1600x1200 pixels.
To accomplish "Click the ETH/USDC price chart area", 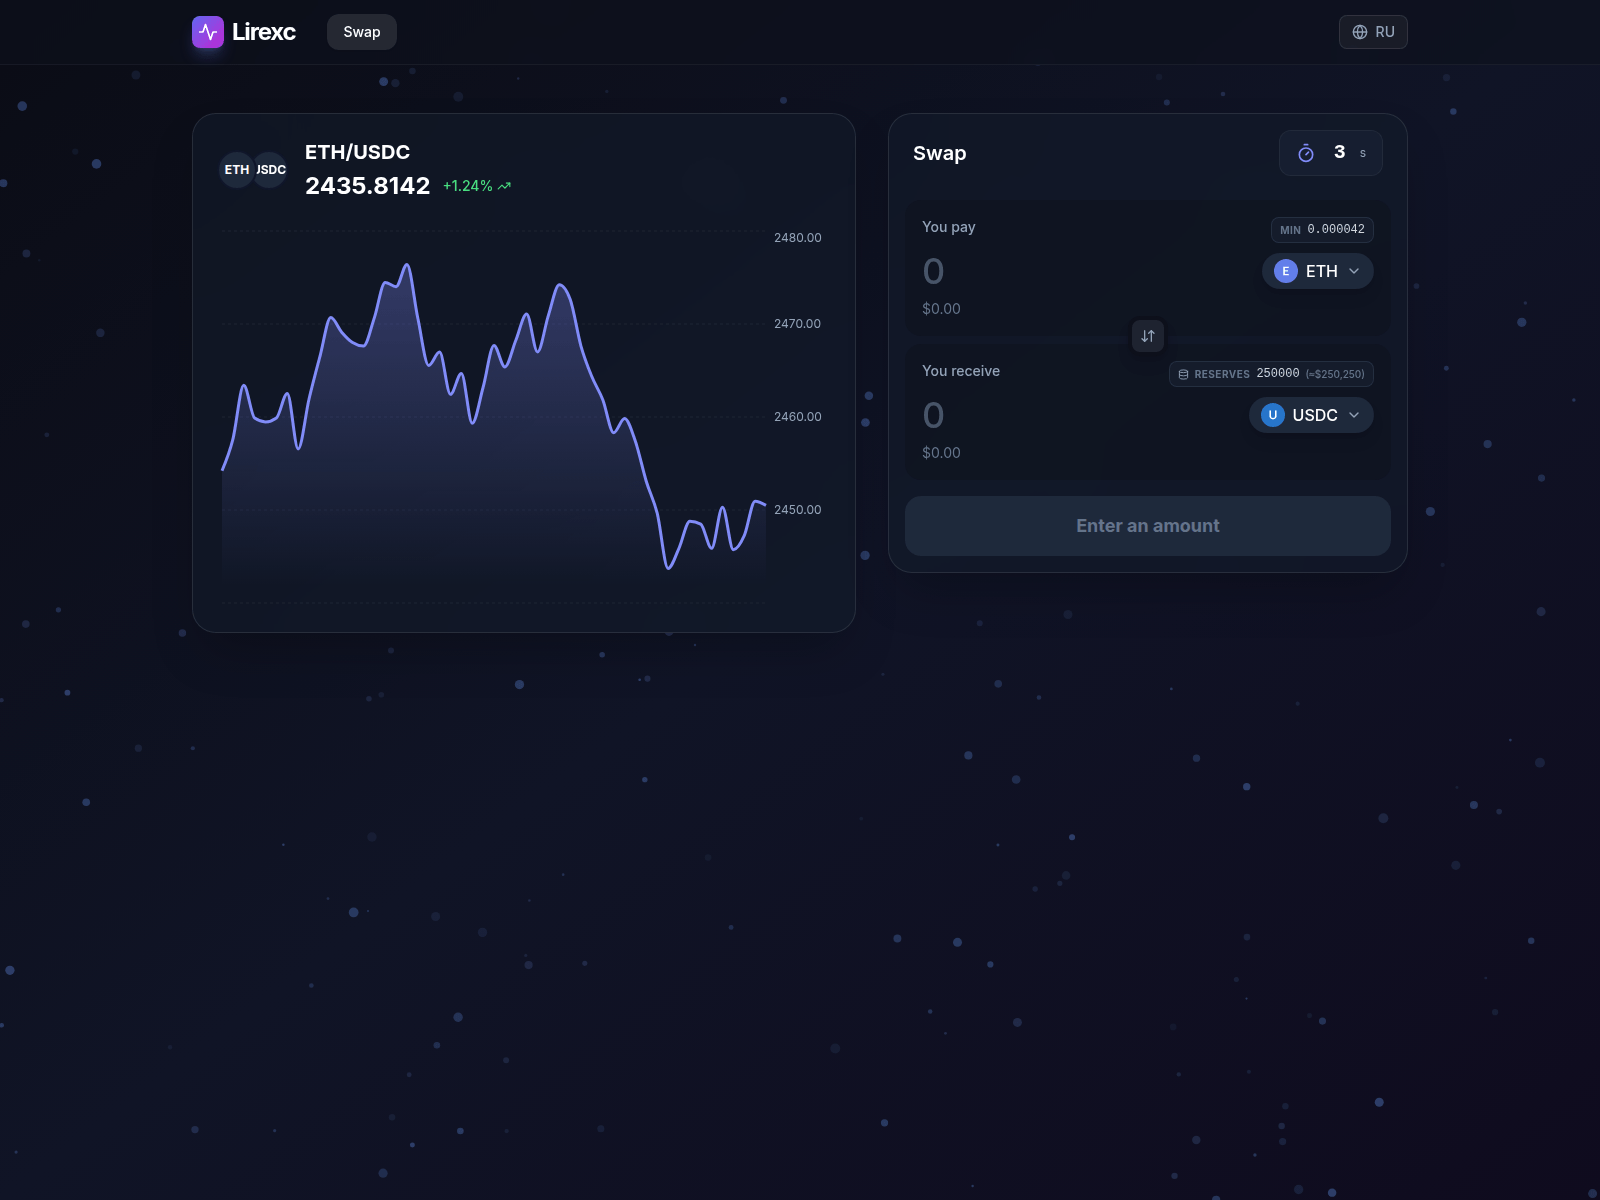I will (x=494, y=416).
